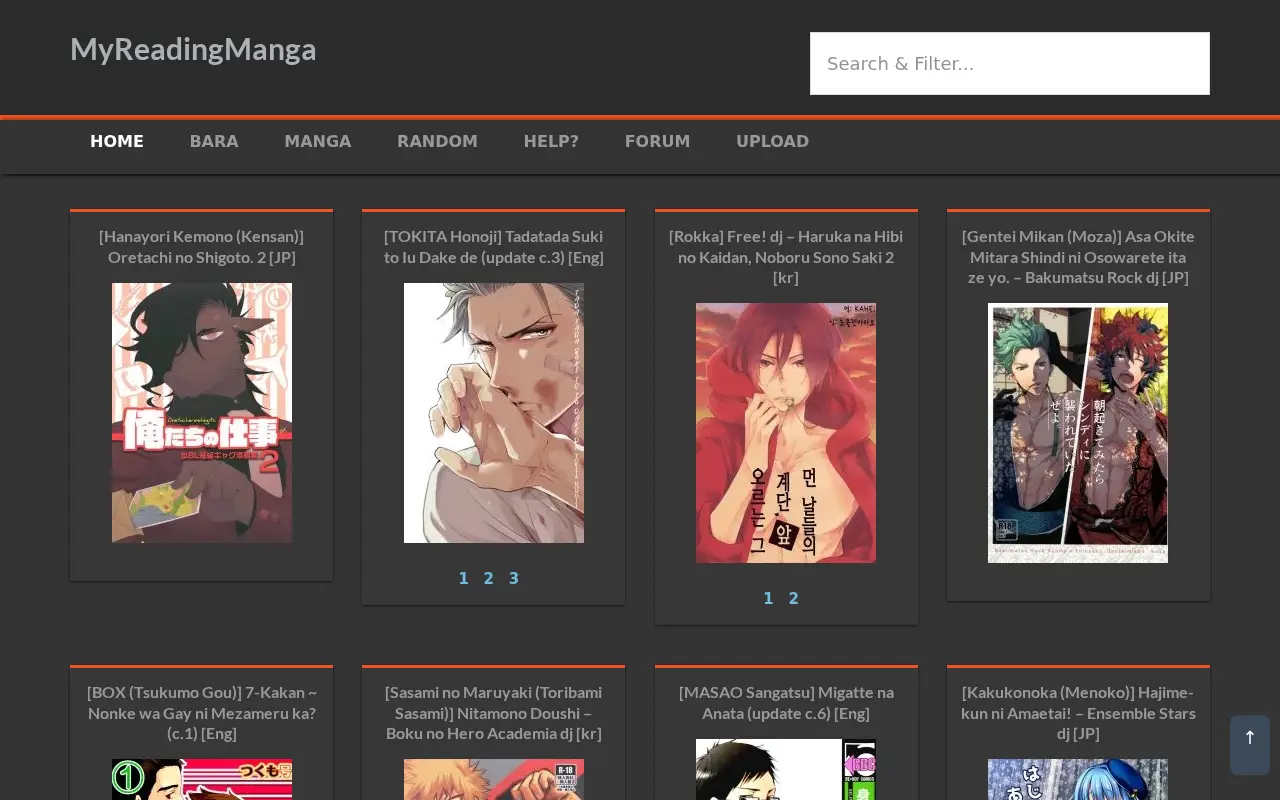Open the 7-Kakan Nonke wa Gay title link
1280x800 pixels.
[201, 713]
